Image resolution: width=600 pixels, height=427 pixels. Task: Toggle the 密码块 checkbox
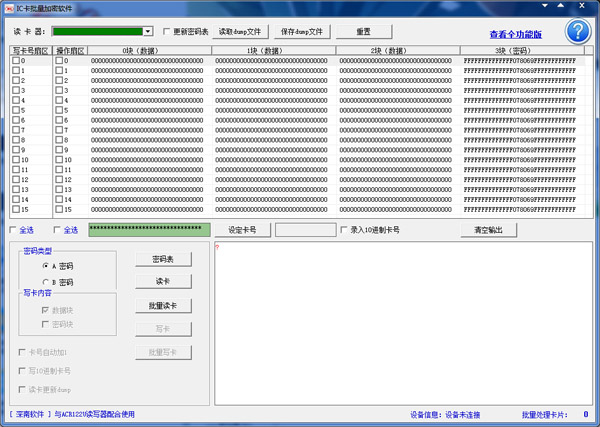tap(45, 324)
